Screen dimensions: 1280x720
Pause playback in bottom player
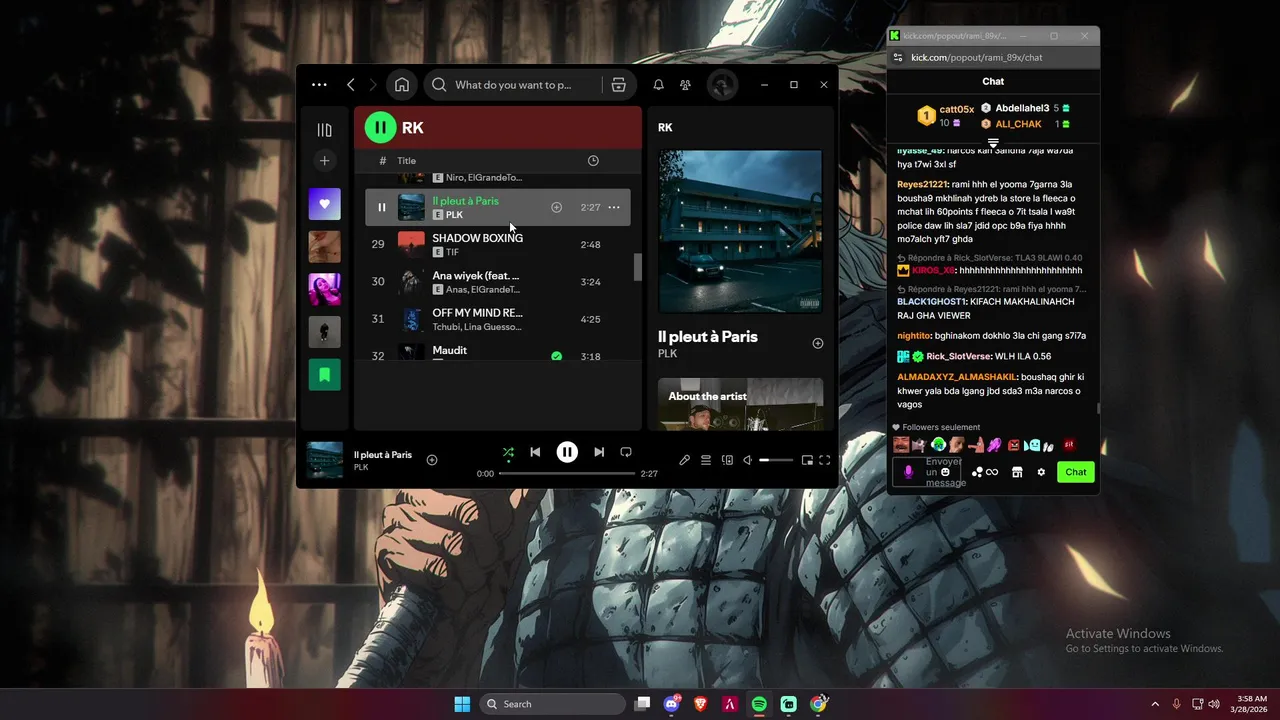click(x=567, y=452)
